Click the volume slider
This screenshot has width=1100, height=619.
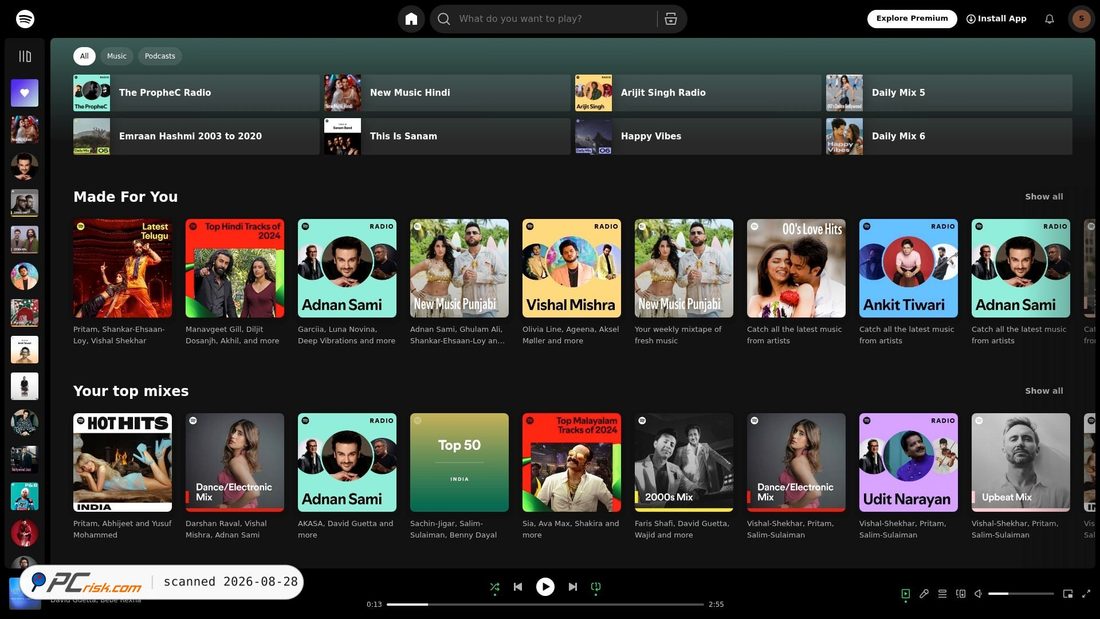point(1021,594)
